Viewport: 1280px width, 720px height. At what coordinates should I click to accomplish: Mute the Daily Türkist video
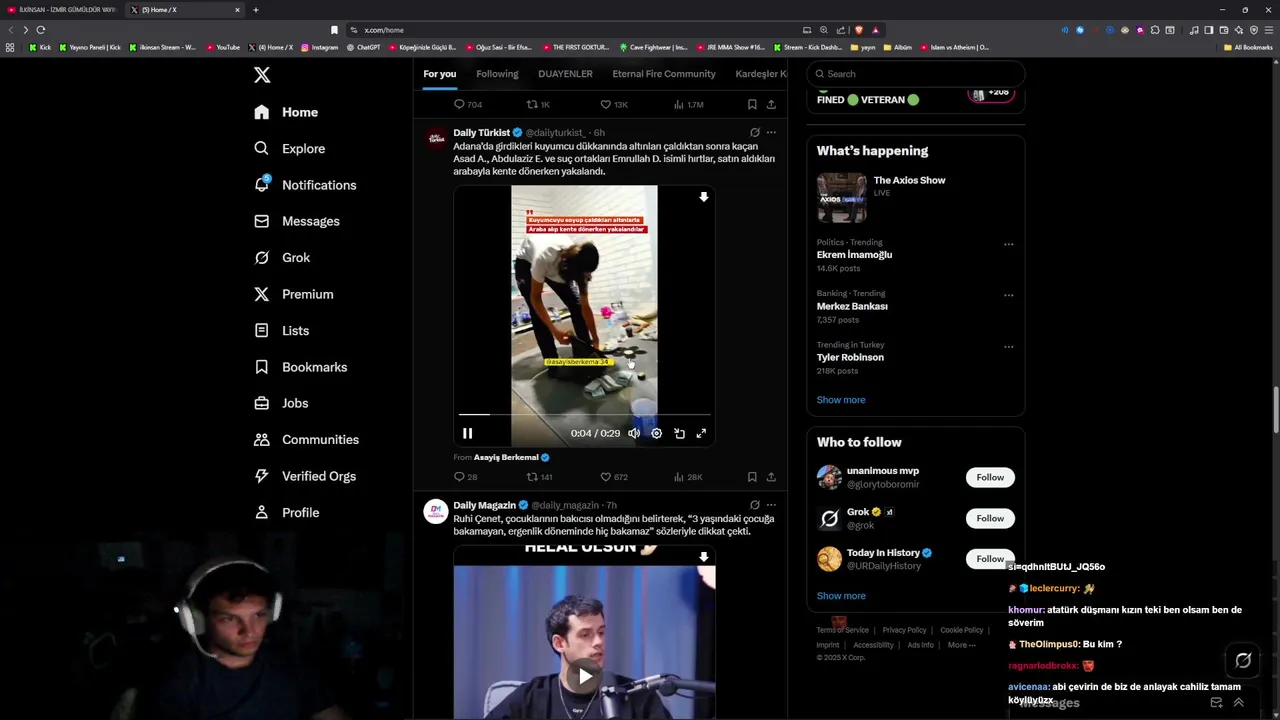pos(634,433)
